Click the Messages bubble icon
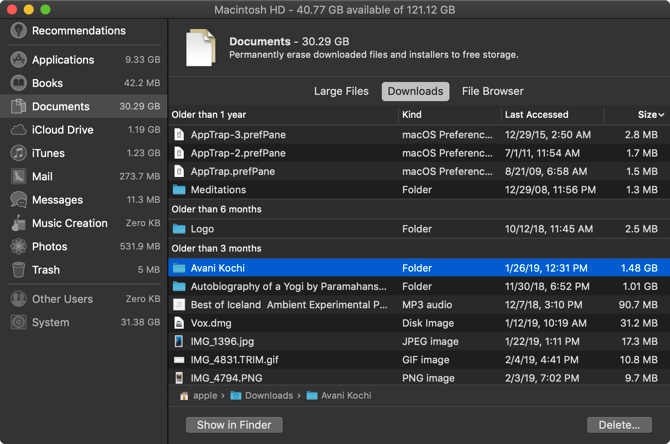Screen dimensions: 670x444 [18, 200]
